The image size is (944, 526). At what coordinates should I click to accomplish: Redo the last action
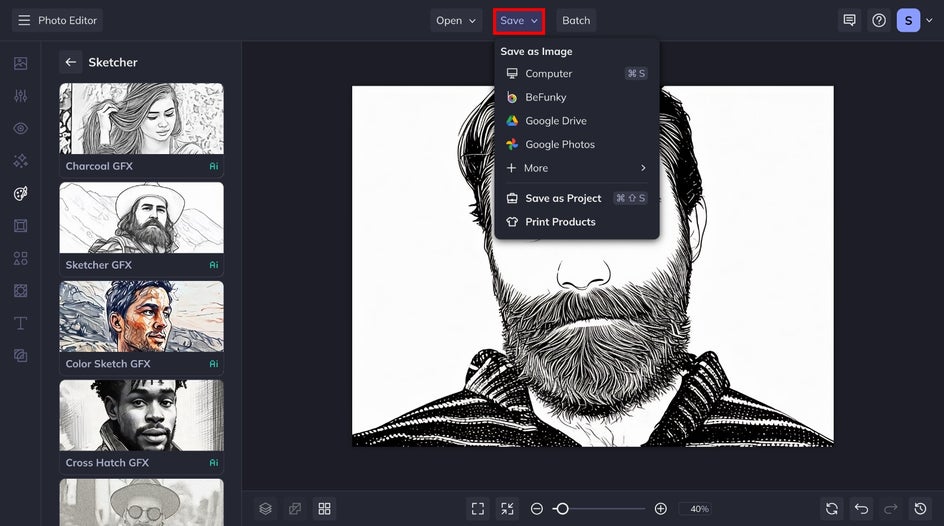coord(891,509)
